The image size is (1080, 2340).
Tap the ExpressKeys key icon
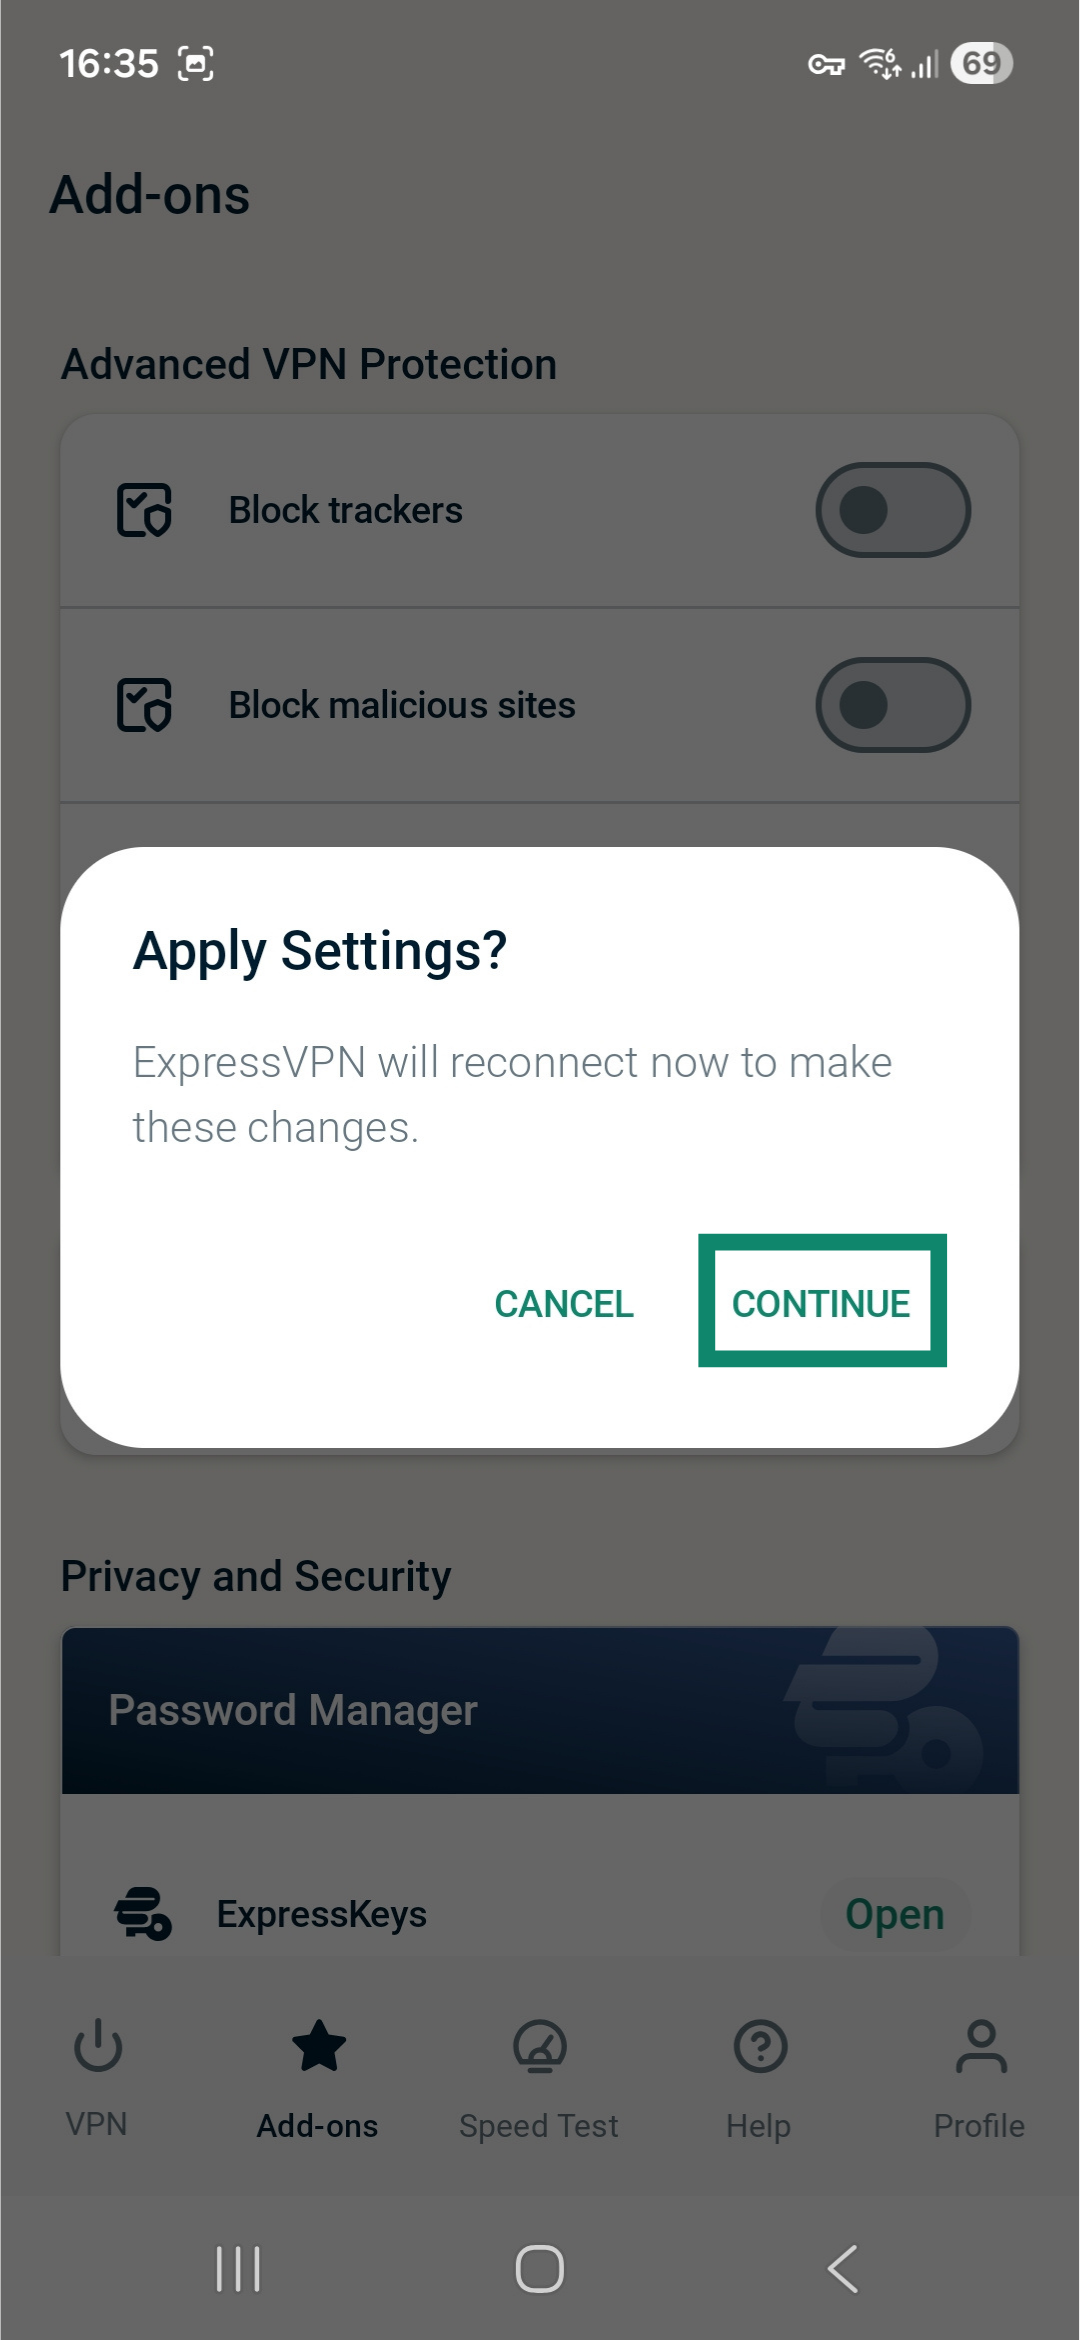143,1913
